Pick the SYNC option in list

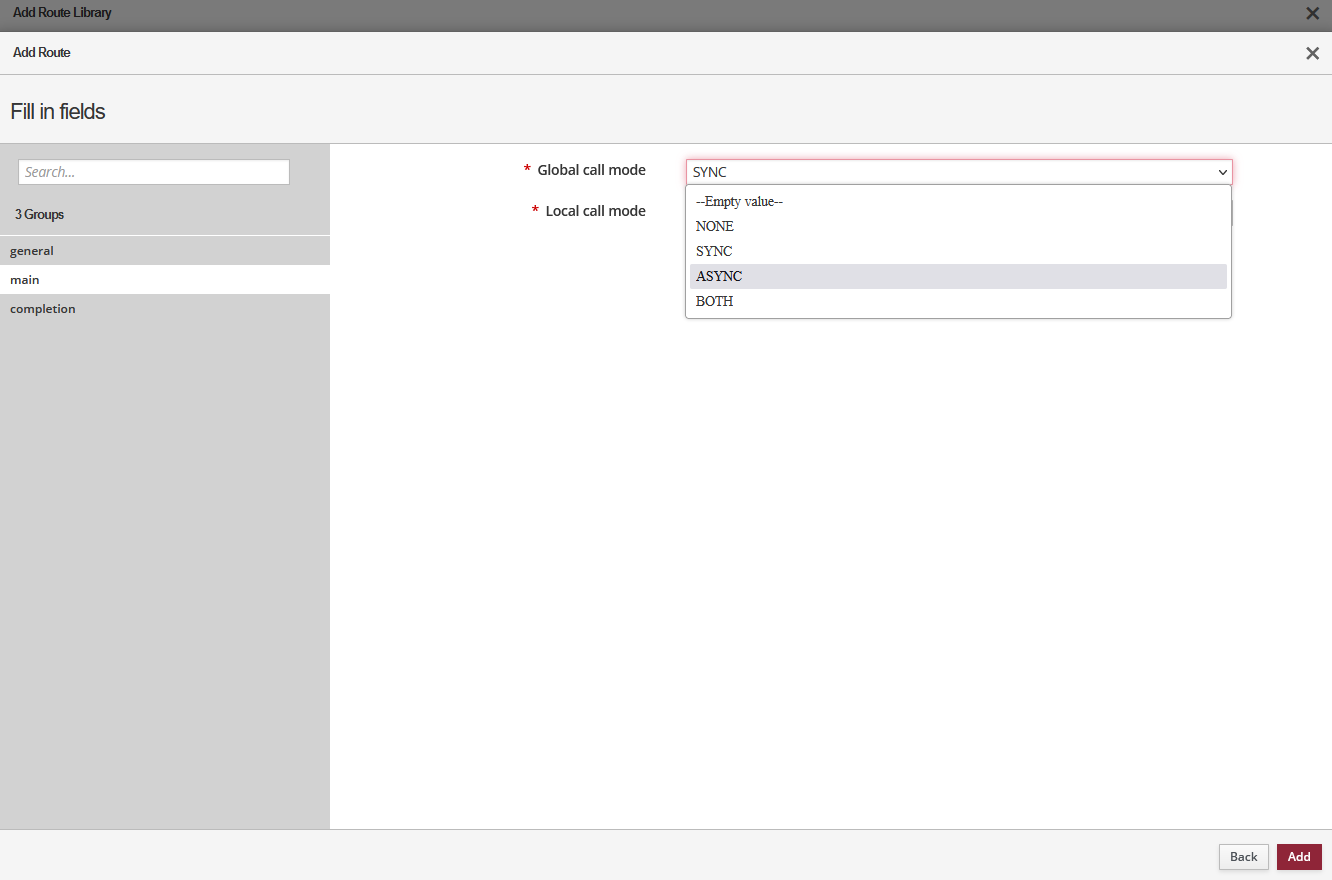pos(714,252)
